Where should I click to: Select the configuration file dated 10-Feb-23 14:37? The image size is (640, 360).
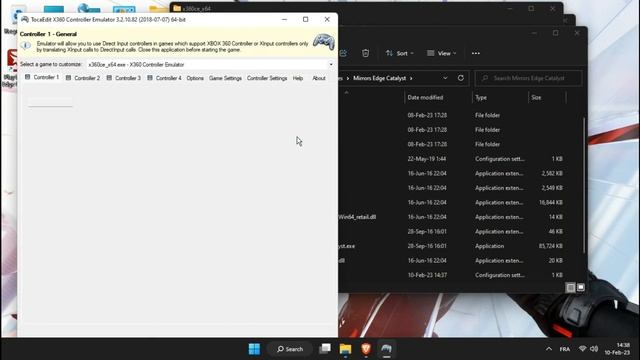coord(452,275)
